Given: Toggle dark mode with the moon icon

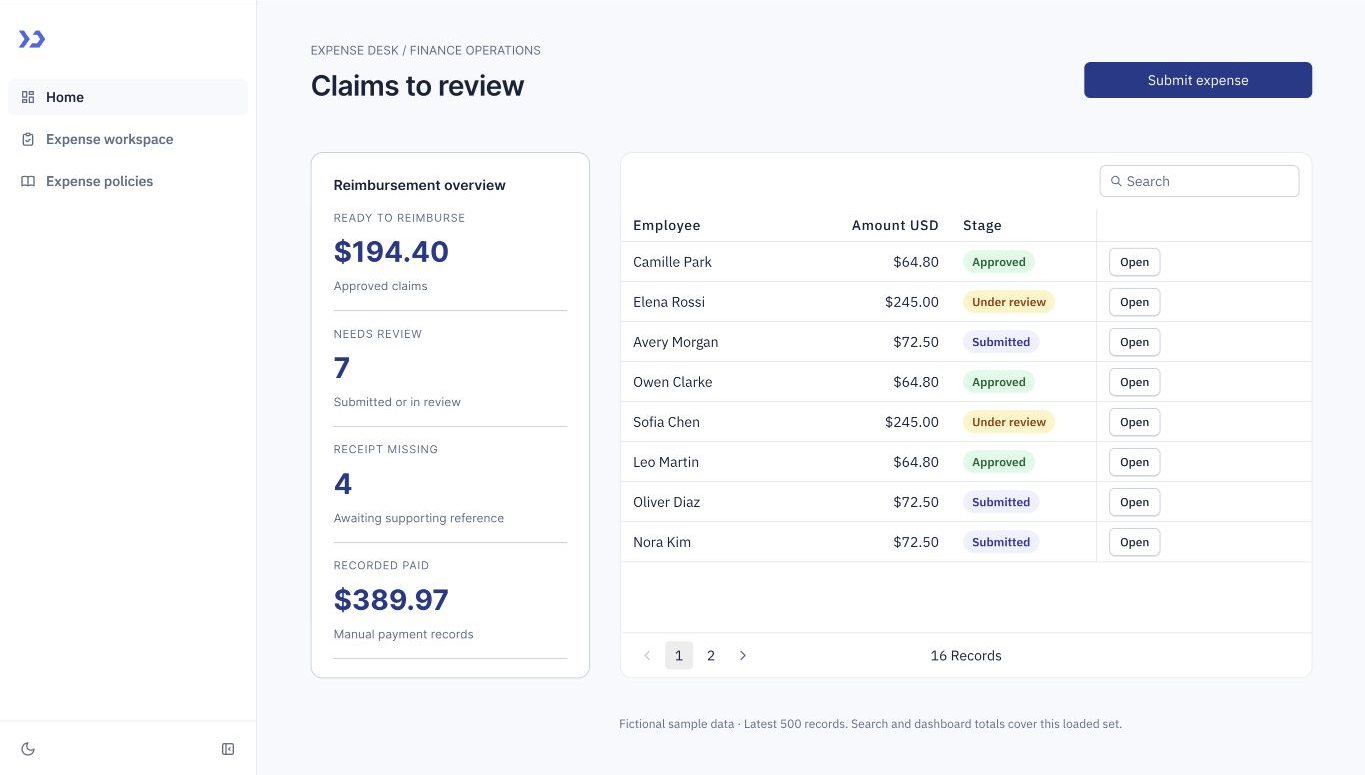Looking at the screenshot, I should click(28, 749).
